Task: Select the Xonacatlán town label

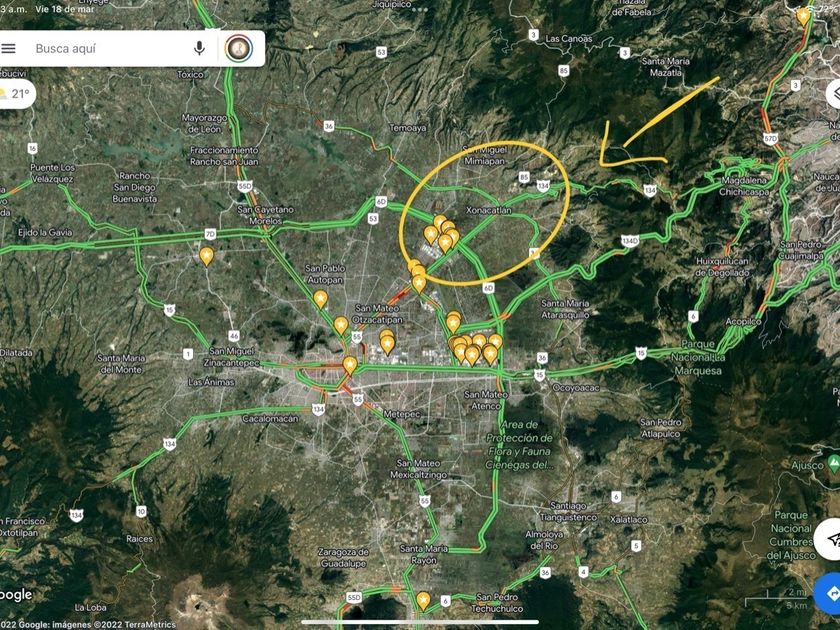Action: 489,211
